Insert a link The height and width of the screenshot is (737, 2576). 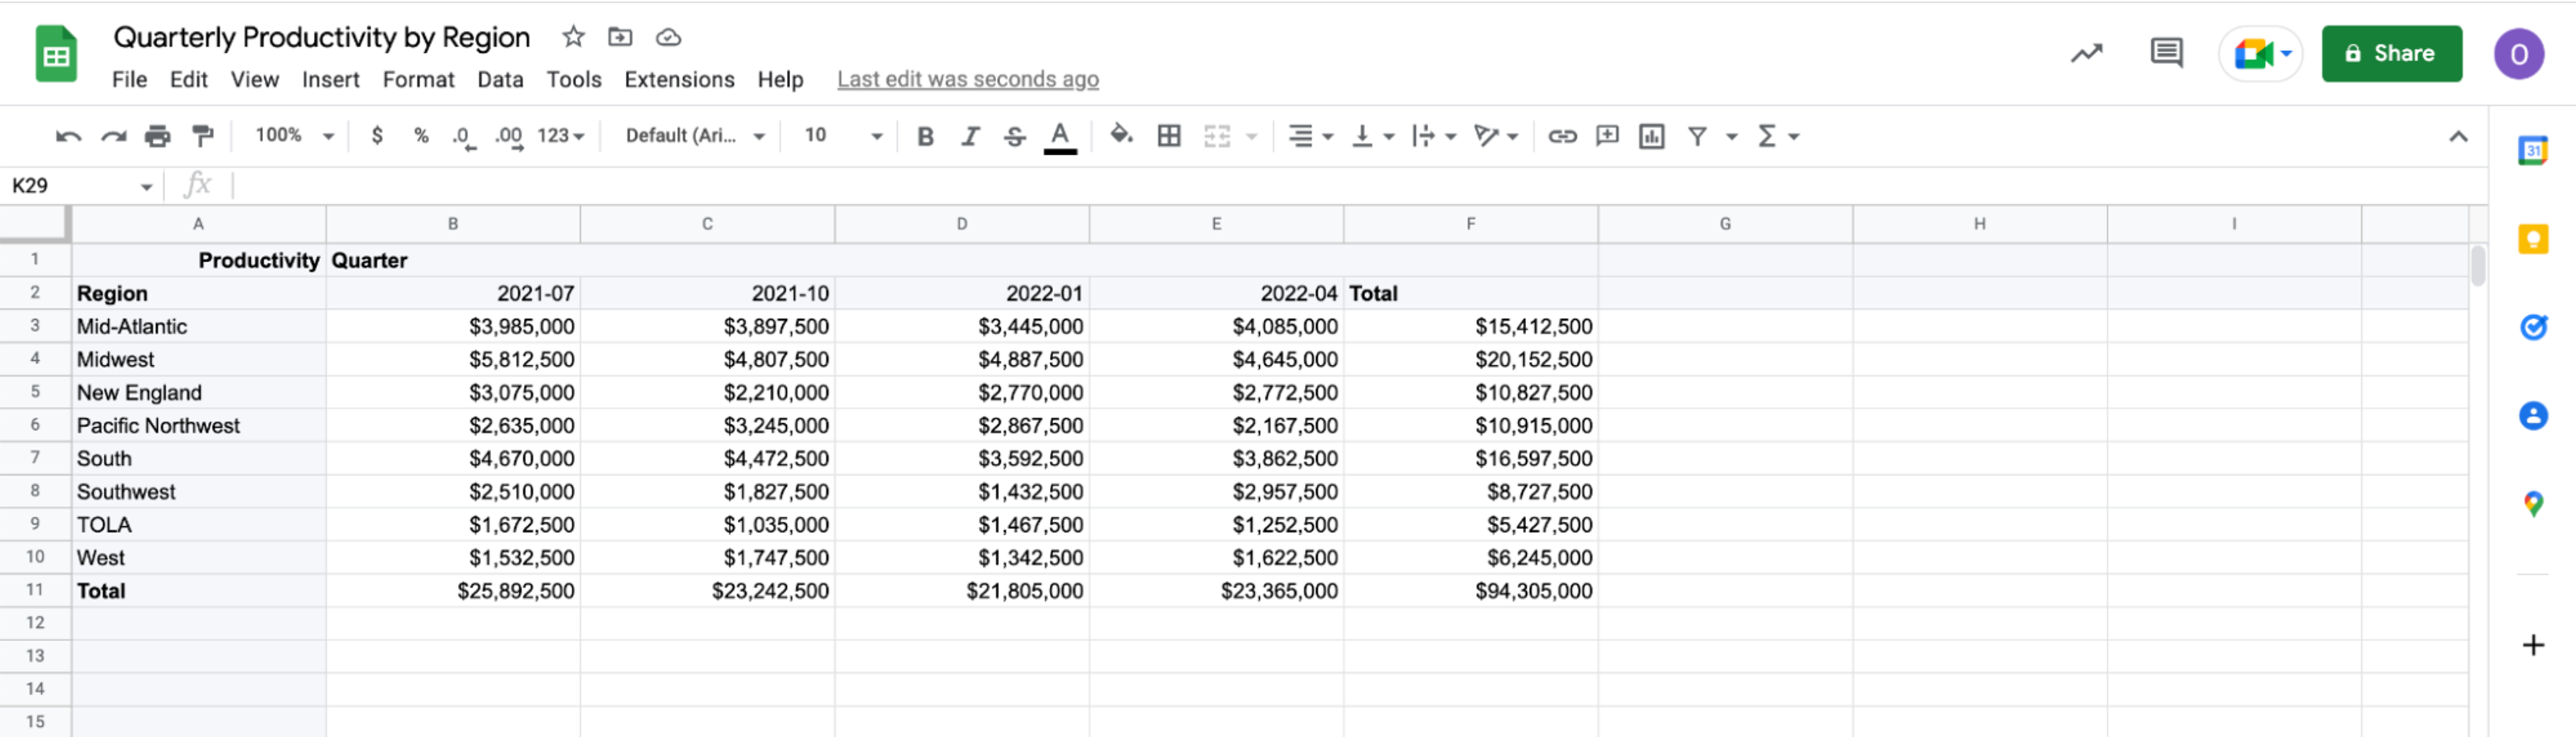pos(1562,136)
